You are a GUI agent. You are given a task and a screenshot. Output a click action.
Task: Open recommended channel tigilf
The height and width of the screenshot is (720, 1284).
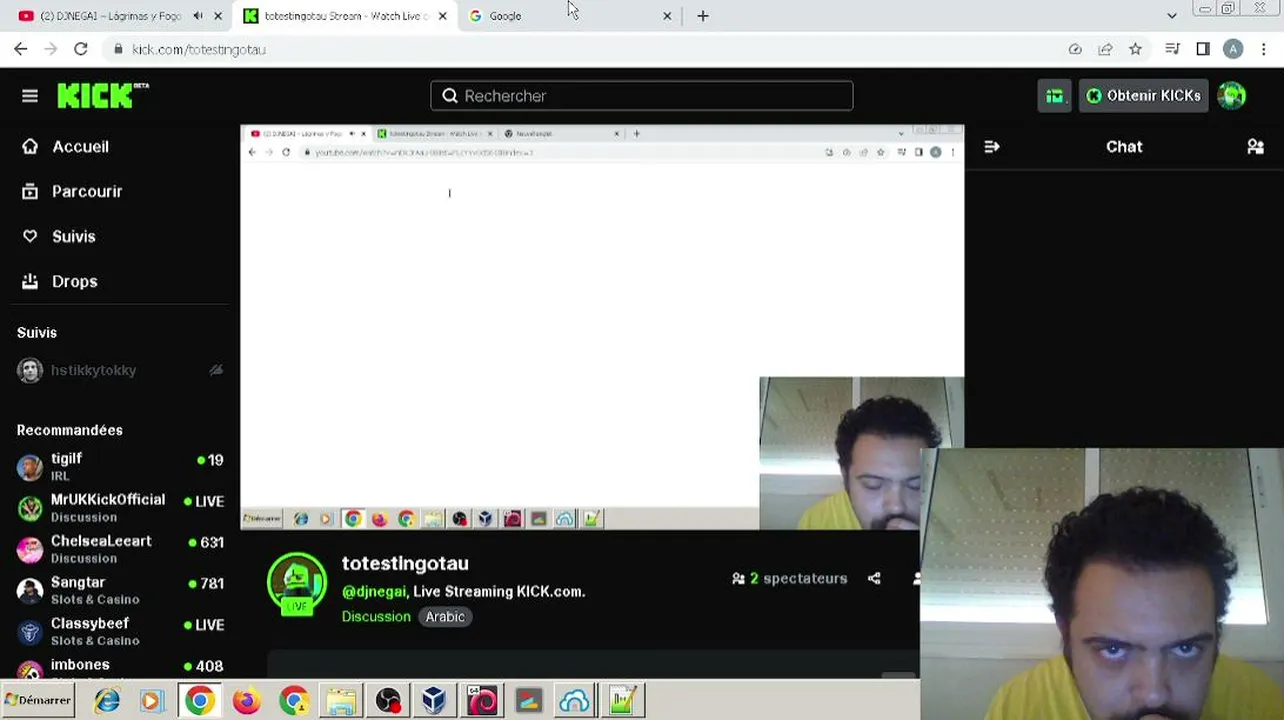[x=120, y=467]
